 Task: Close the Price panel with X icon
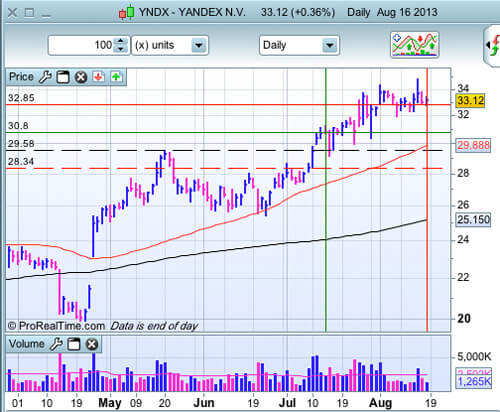pyautogui.click(x=81, y=77)
